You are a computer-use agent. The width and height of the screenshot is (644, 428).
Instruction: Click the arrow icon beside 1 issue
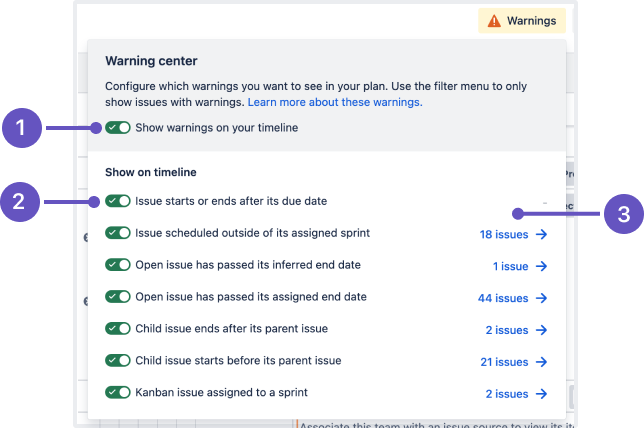[x=542, y=266]
